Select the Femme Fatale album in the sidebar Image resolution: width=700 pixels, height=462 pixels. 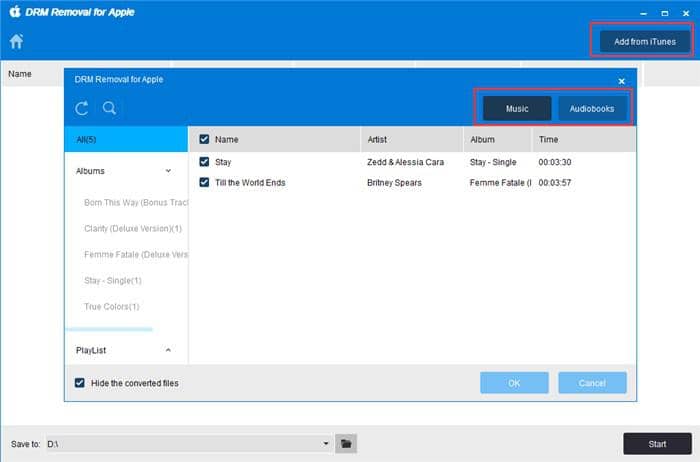click(x=136, y=254)
